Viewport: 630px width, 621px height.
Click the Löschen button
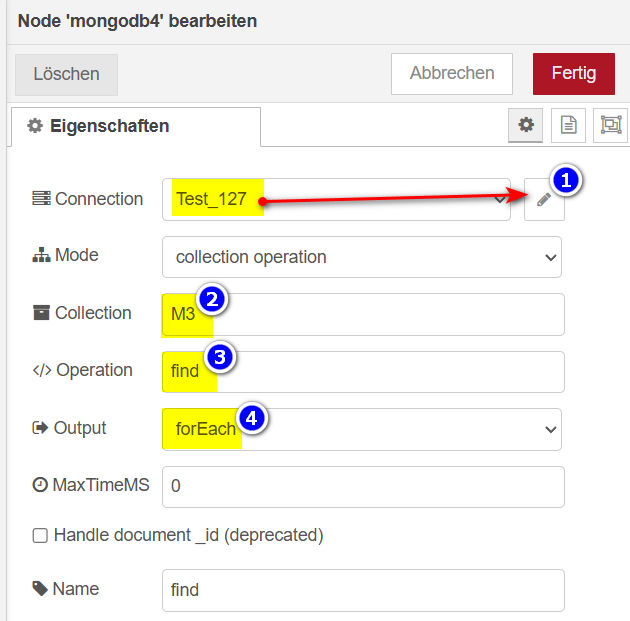point(66,74)
